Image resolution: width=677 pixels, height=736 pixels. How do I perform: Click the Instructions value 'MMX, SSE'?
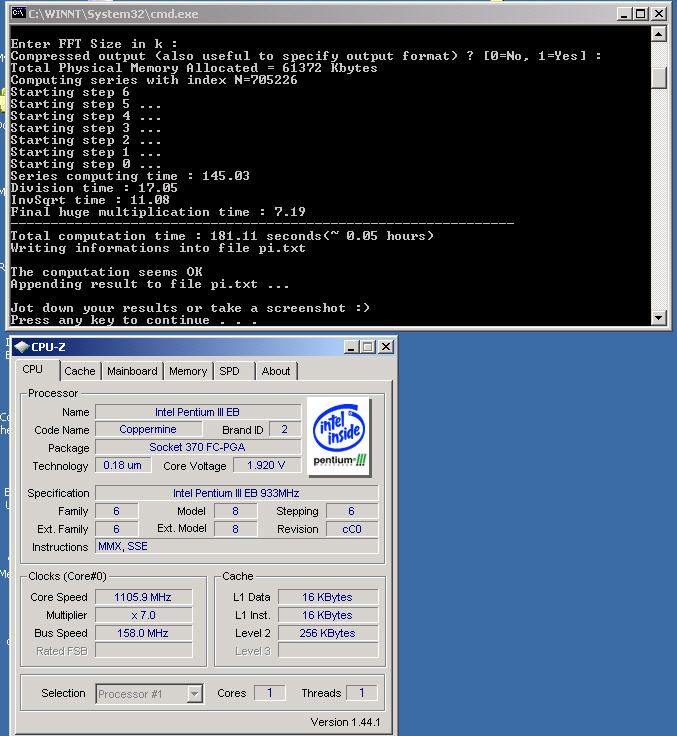coord(237,546)
